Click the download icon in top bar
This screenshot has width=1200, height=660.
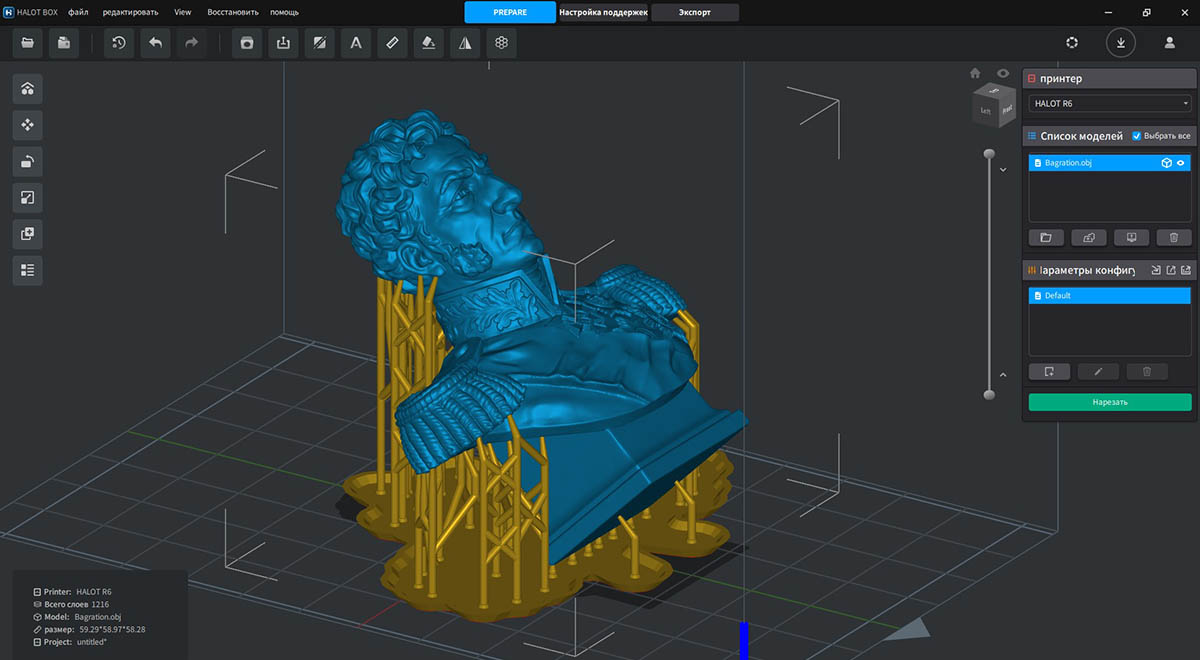coord(1121,43)
